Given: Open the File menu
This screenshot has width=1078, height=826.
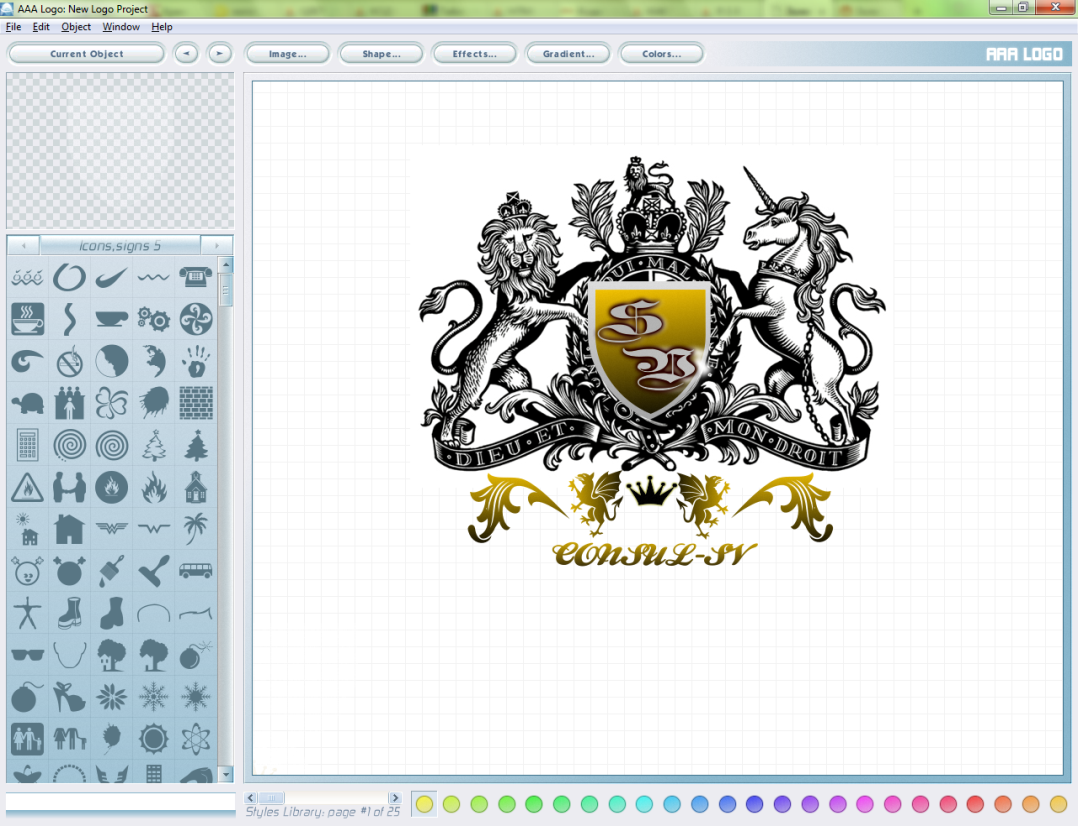Looking at the screenshot, I should pos(13,27).
